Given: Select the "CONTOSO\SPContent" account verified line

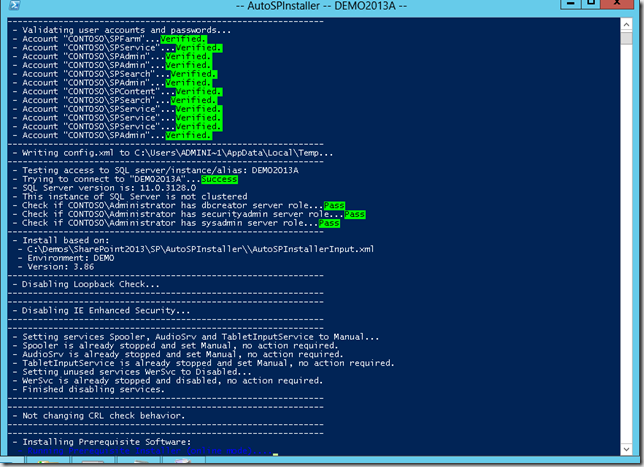Looking at the screenshot, I should coord(117,92).
